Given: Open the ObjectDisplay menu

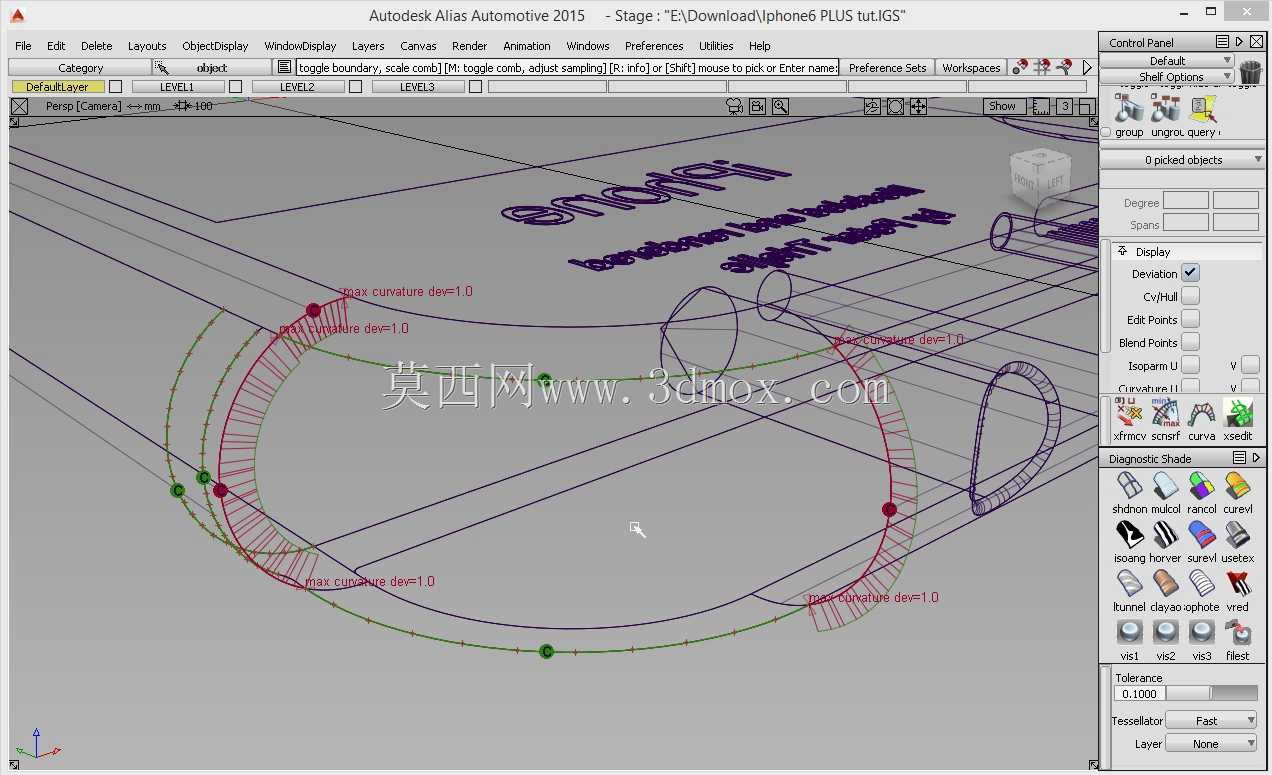Looking at the screenshot, I should pyautogui.click(x=215, y=46).
